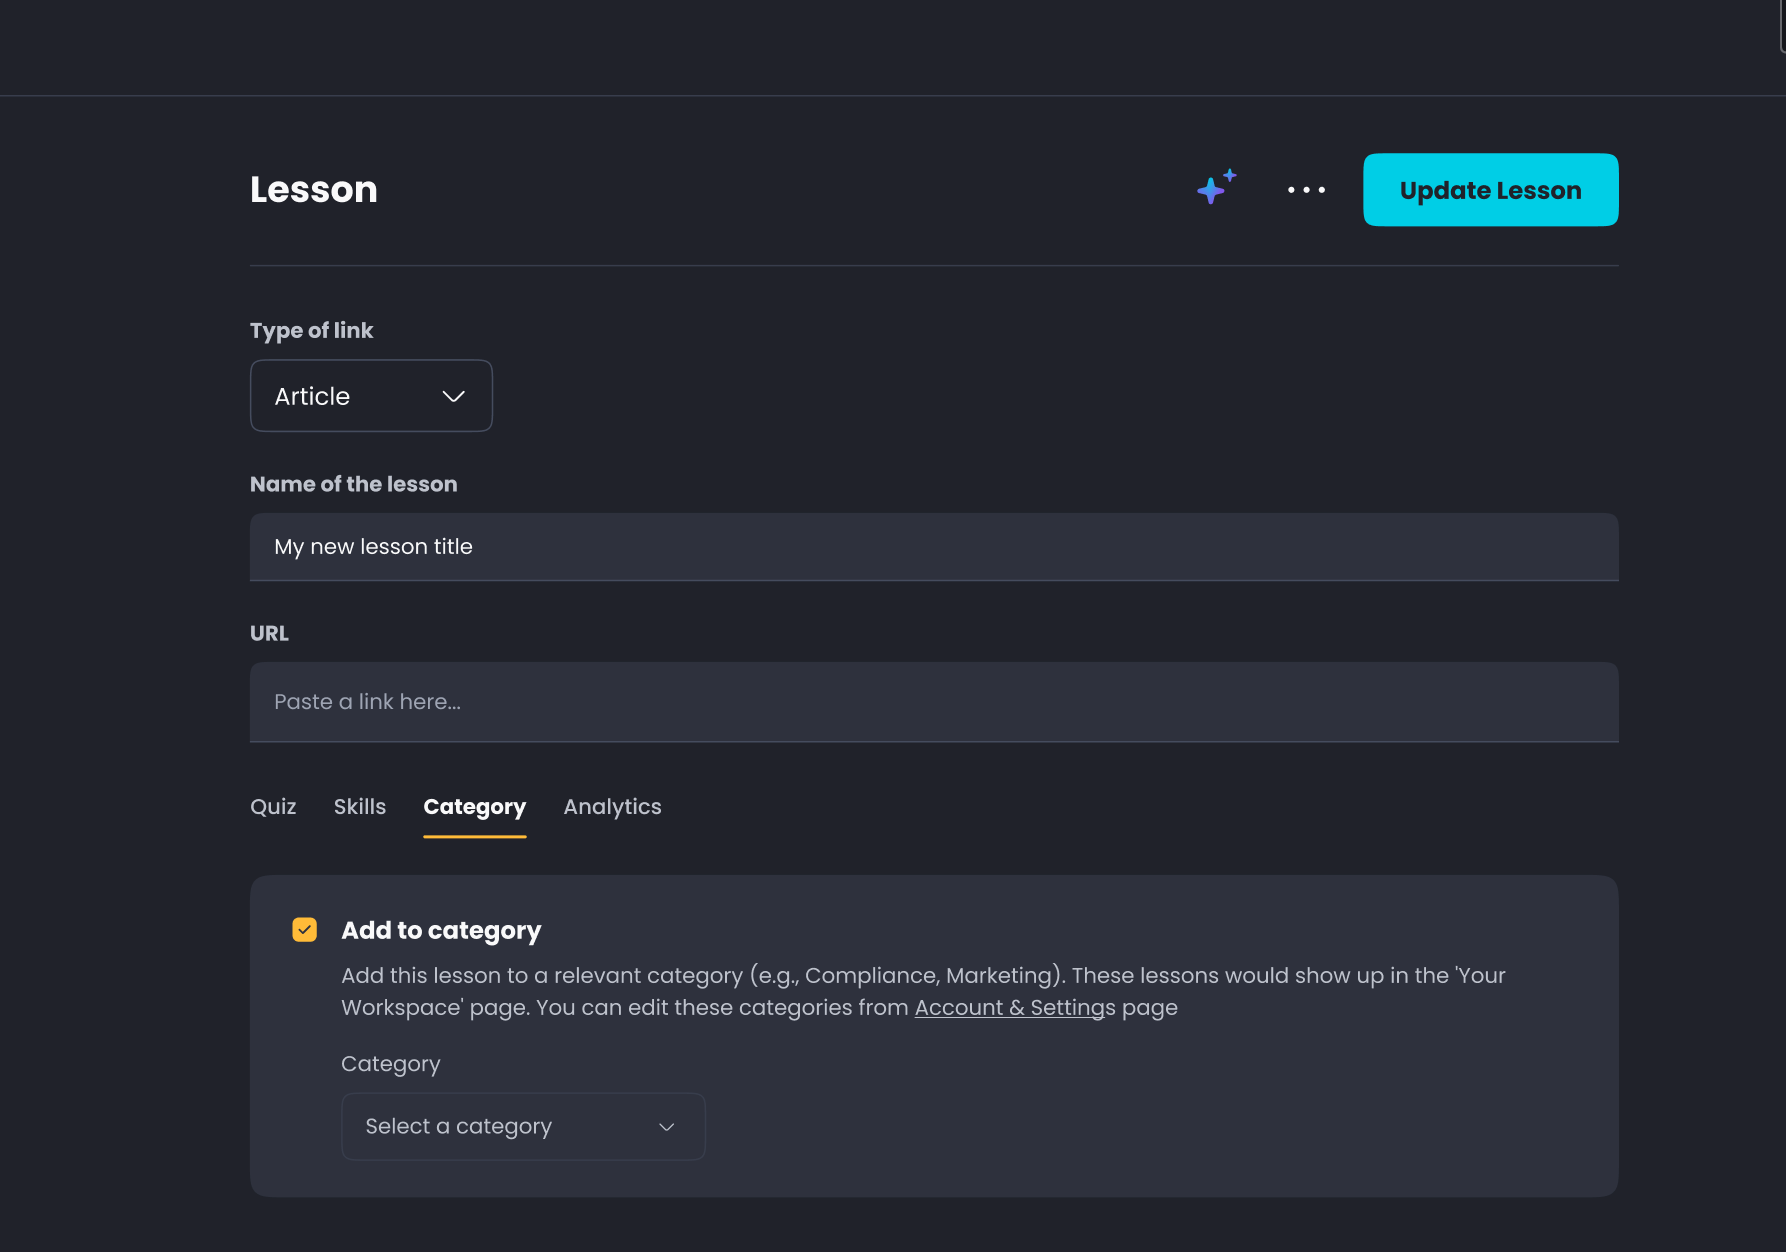Viewport: 1786px width, 1252px height.
Task: Click the "Add to category" heading label
Action: click(441, 931)
